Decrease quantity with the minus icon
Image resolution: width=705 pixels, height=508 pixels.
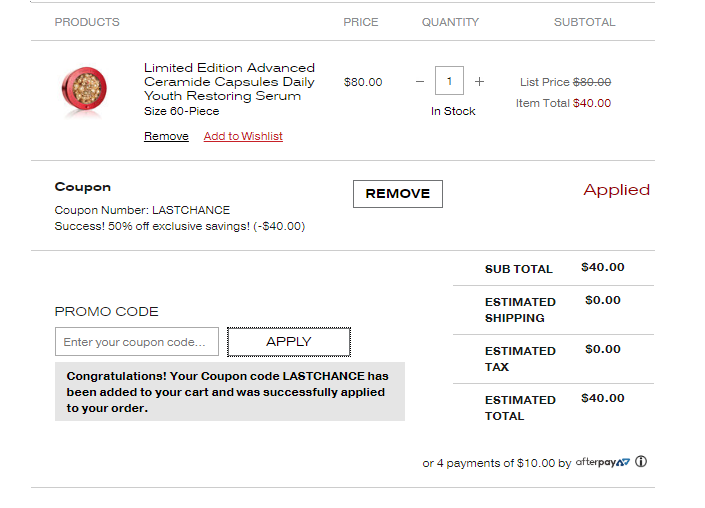click(x=419, y=81)
